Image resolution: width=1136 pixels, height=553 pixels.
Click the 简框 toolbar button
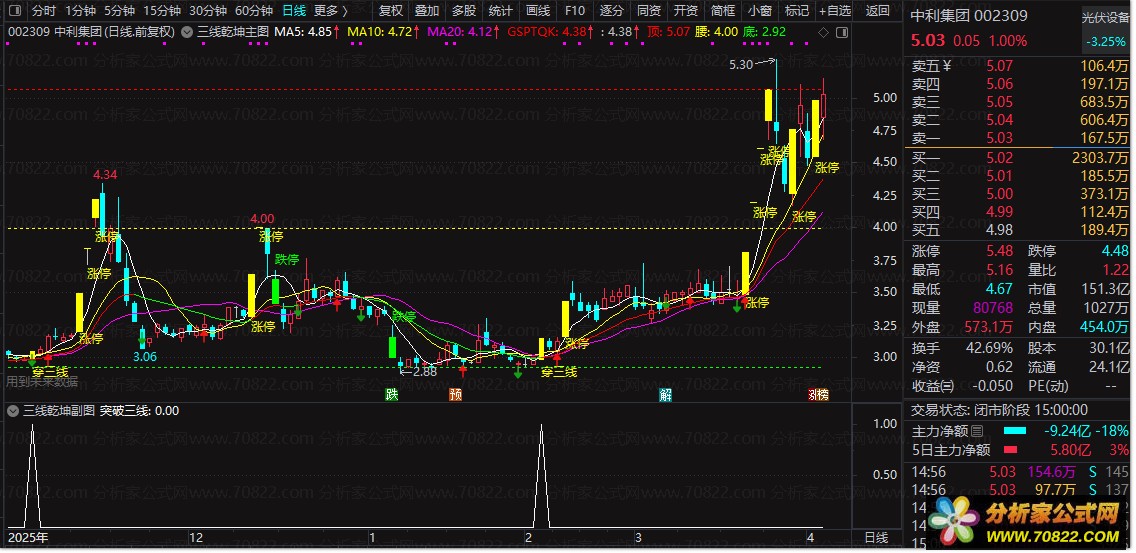coord(722,11)
